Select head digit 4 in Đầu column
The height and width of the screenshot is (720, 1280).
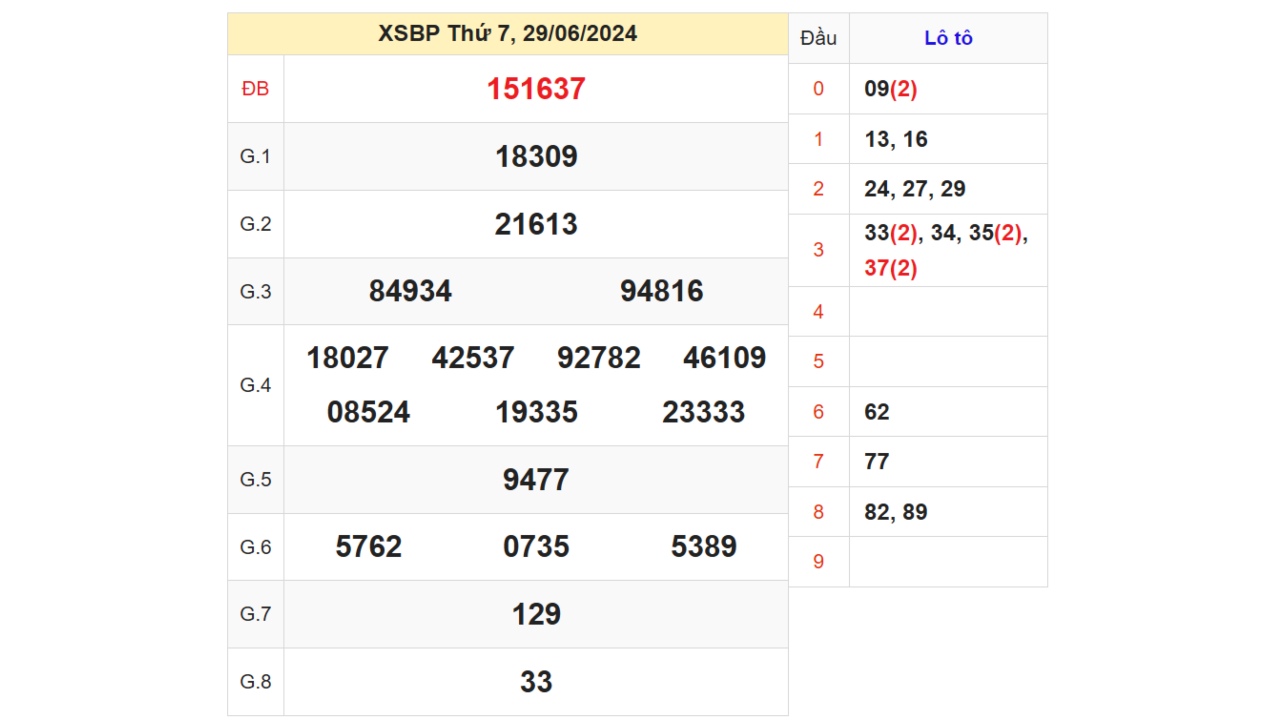(x=818, y=312)
